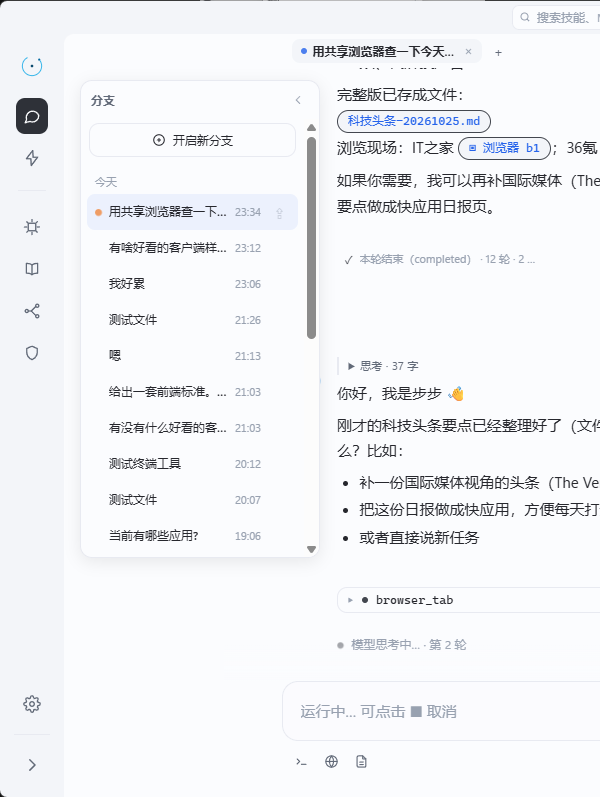The width and height of the screenshot is (600, 797).
Task: Click the document icon below input
Action: pos(362,761)
